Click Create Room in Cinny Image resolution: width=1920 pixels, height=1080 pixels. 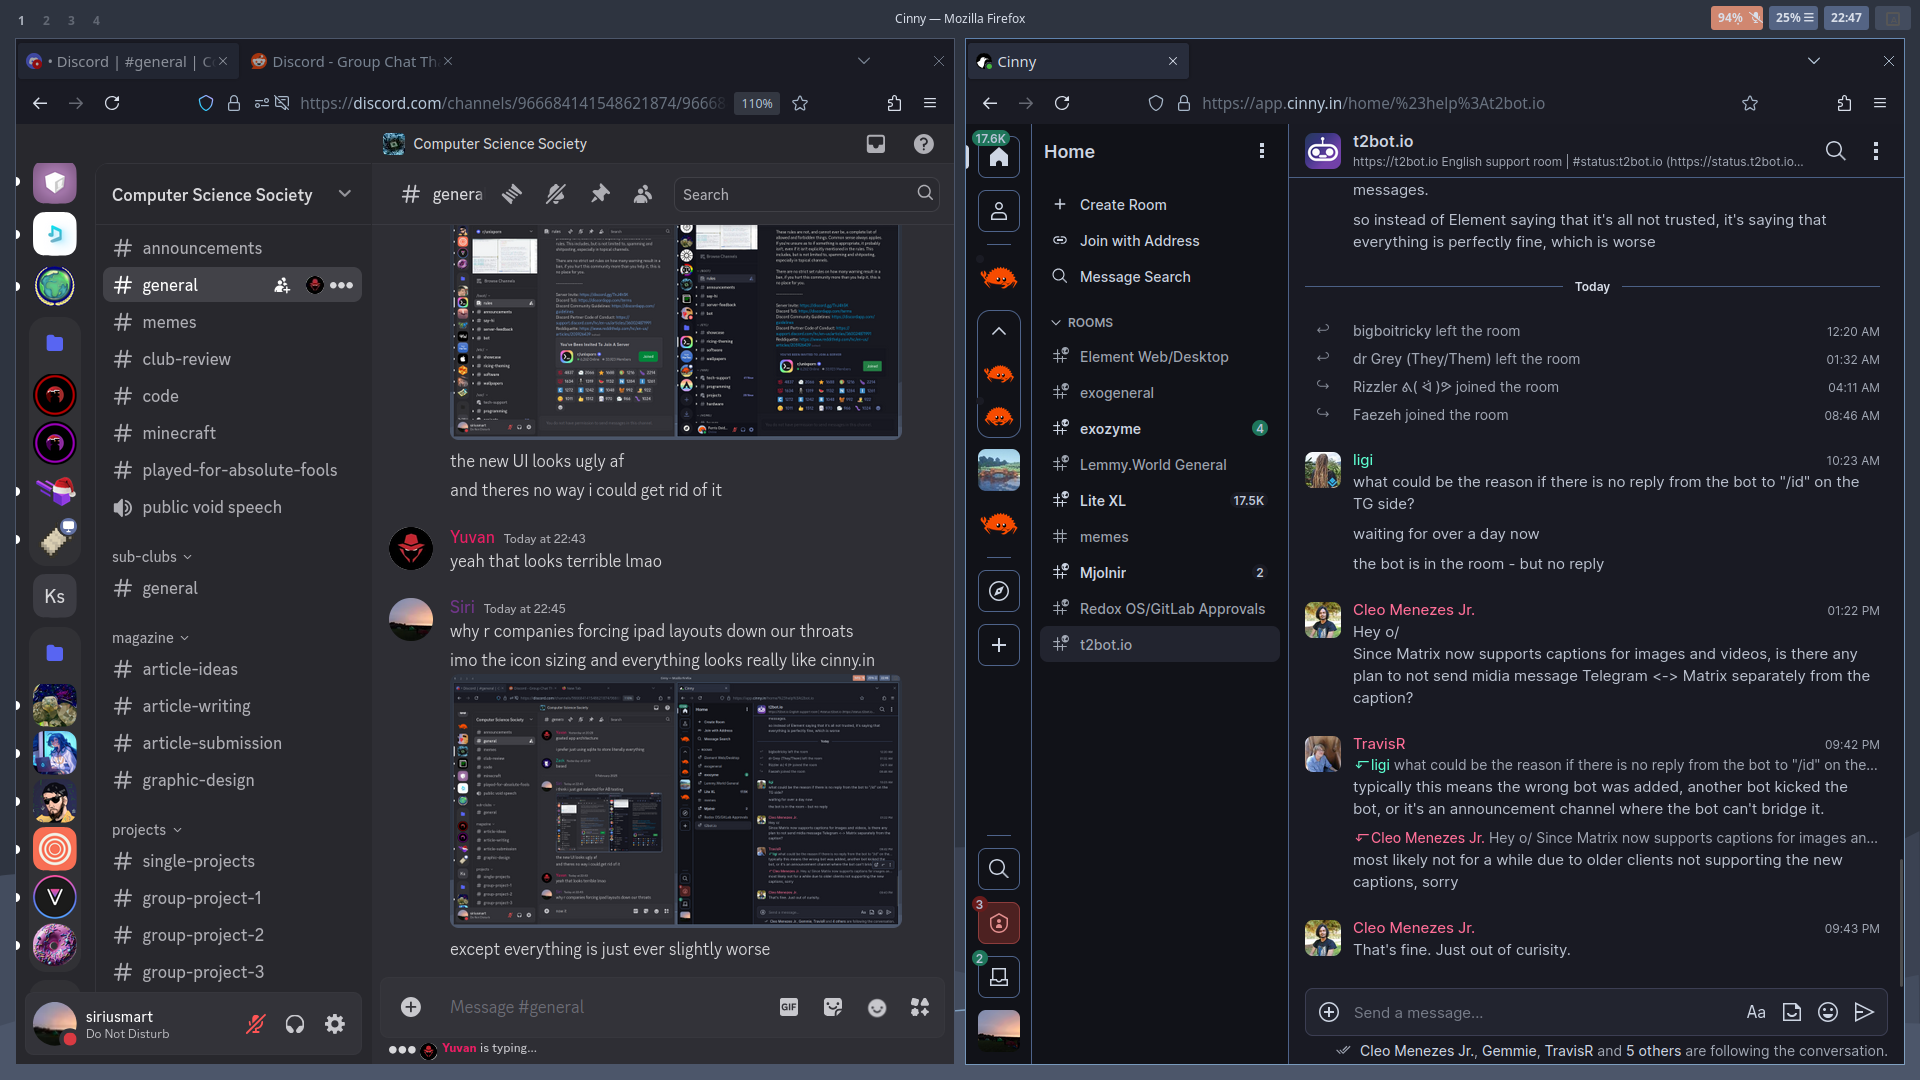pos(1122,204)
